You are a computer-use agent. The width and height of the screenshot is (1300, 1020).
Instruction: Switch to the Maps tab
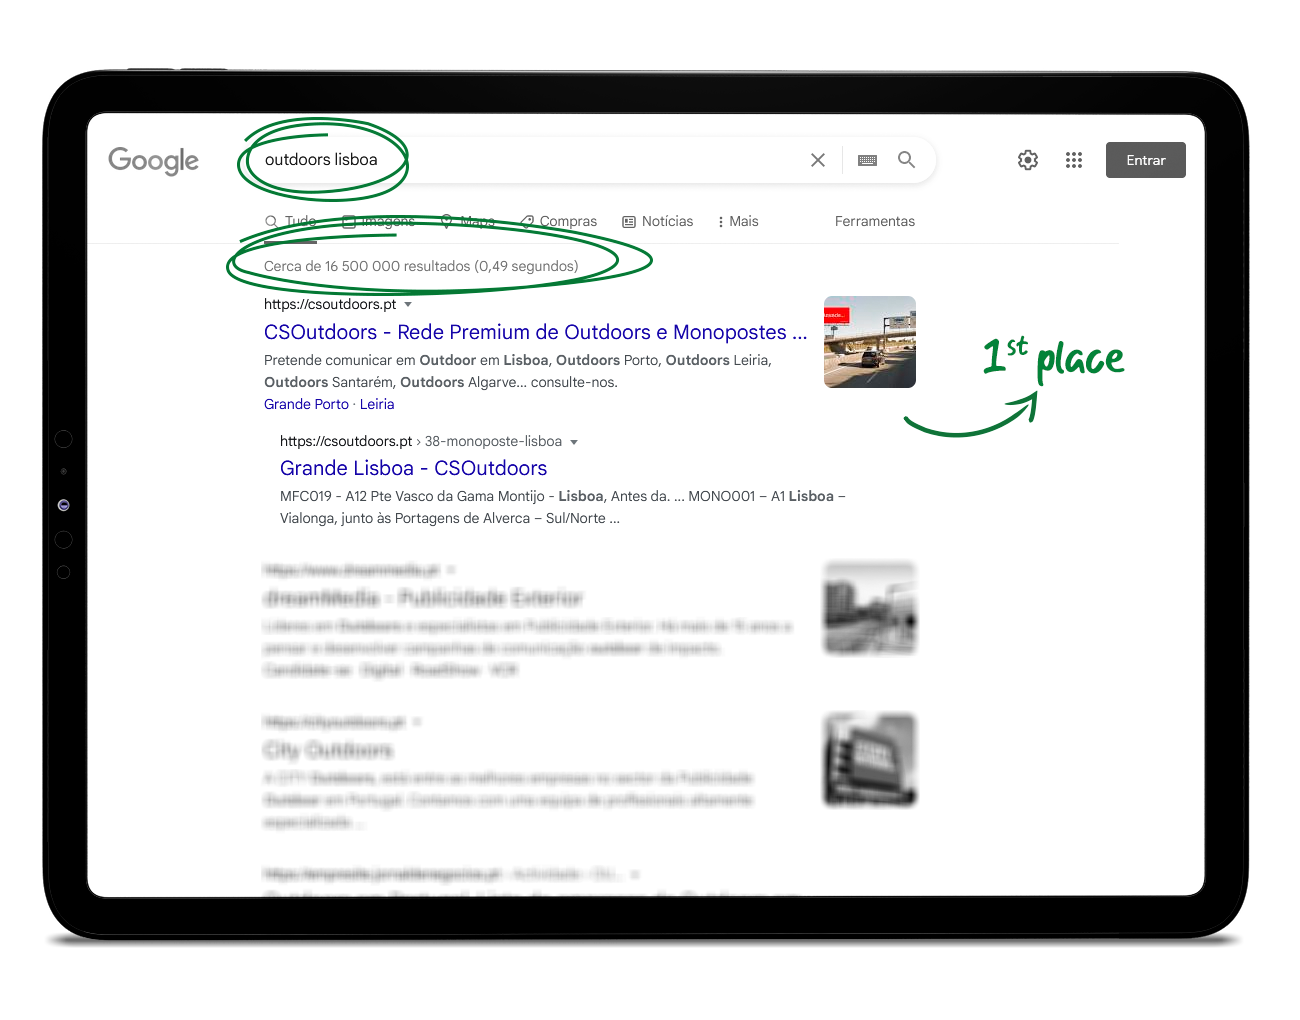tap(467, 221)
